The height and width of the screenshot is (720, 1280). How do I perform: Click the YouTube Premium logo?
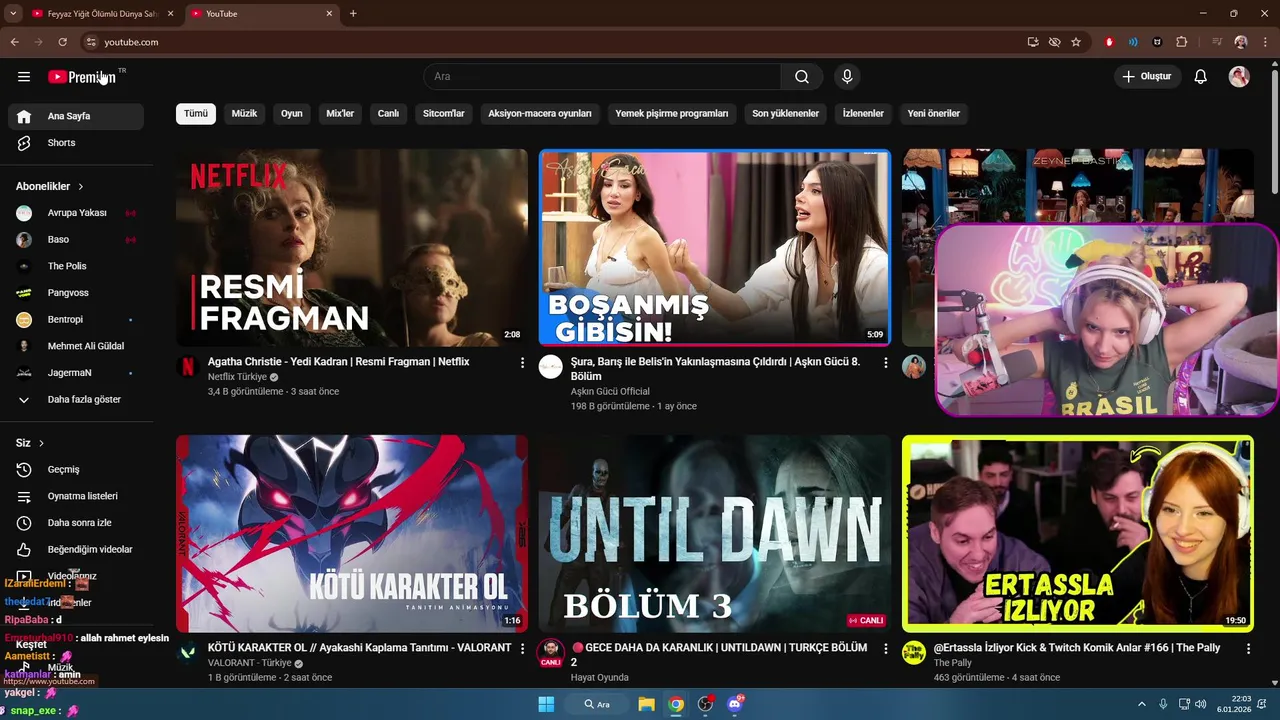click(82, 77)
